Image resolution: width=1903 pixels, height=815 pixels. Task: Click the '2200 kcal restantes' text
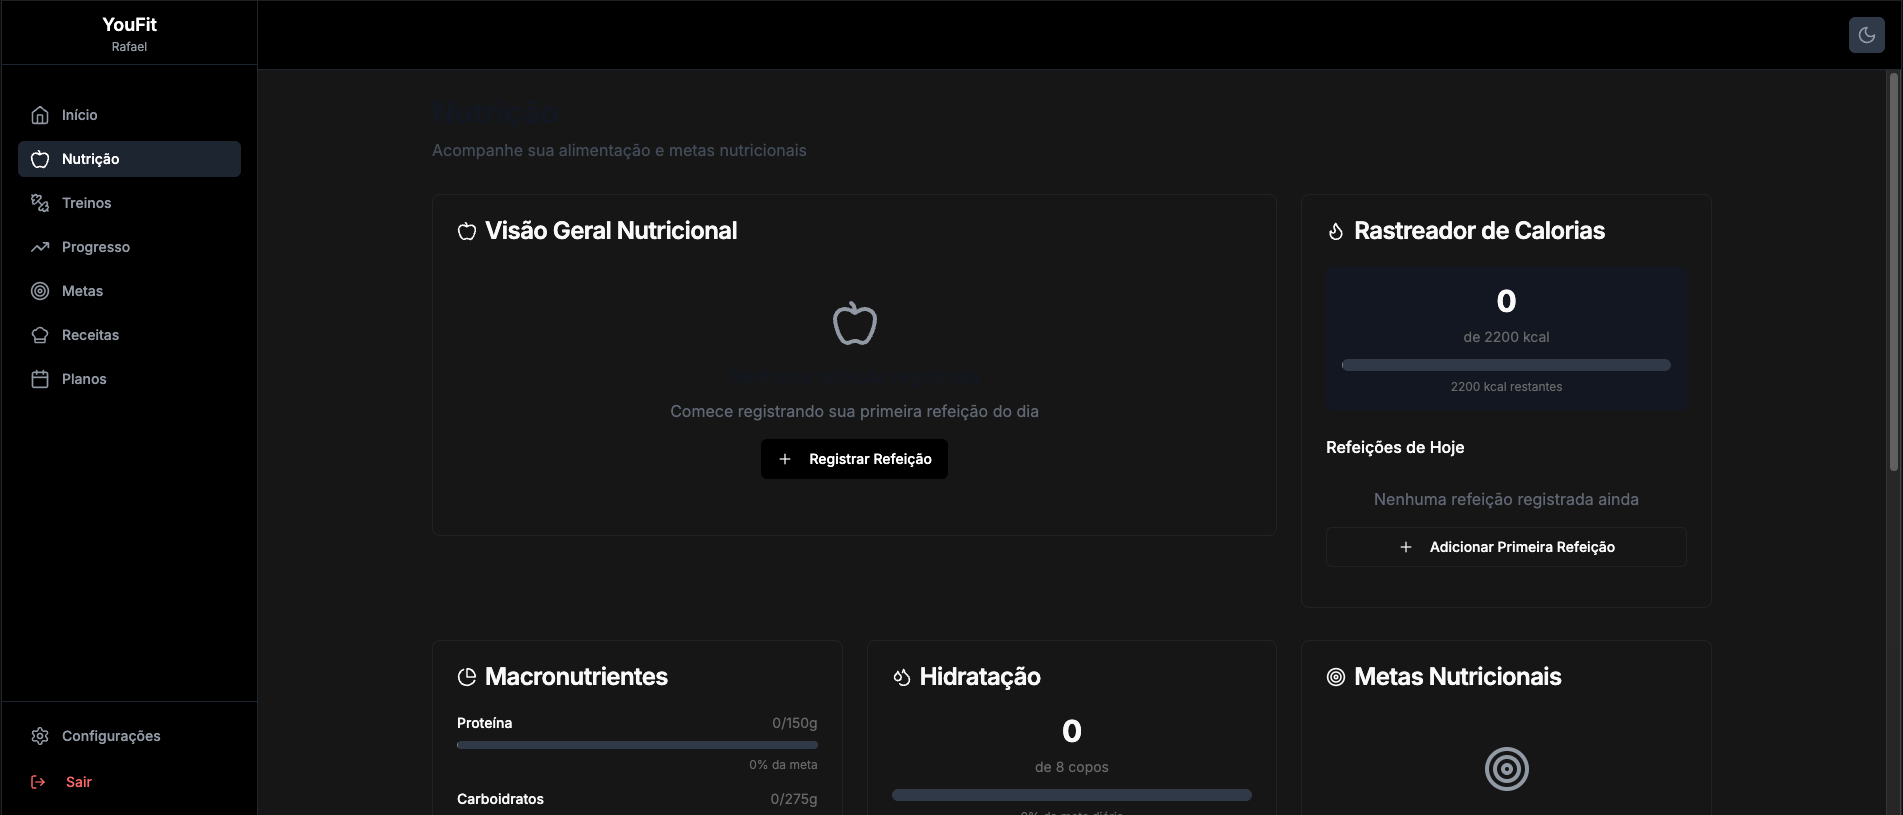[1506, 387]
